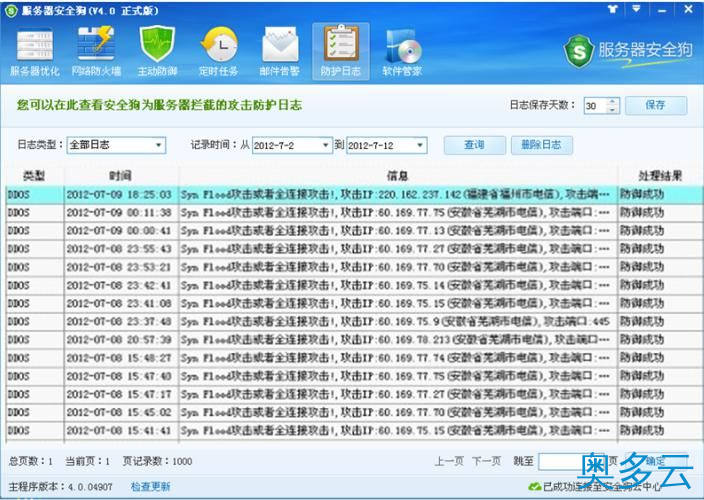
Task: Select log row 2012-07-08 15:41:41
Action: [353, 430]
